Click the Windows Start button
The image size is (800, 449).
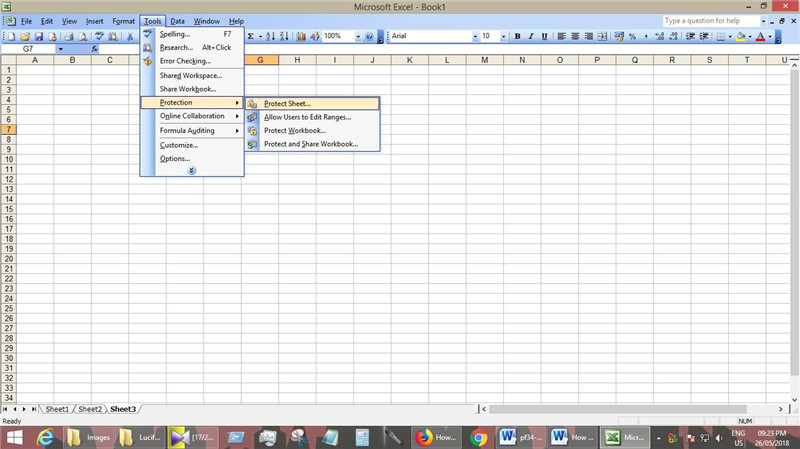tap(14, 438)
